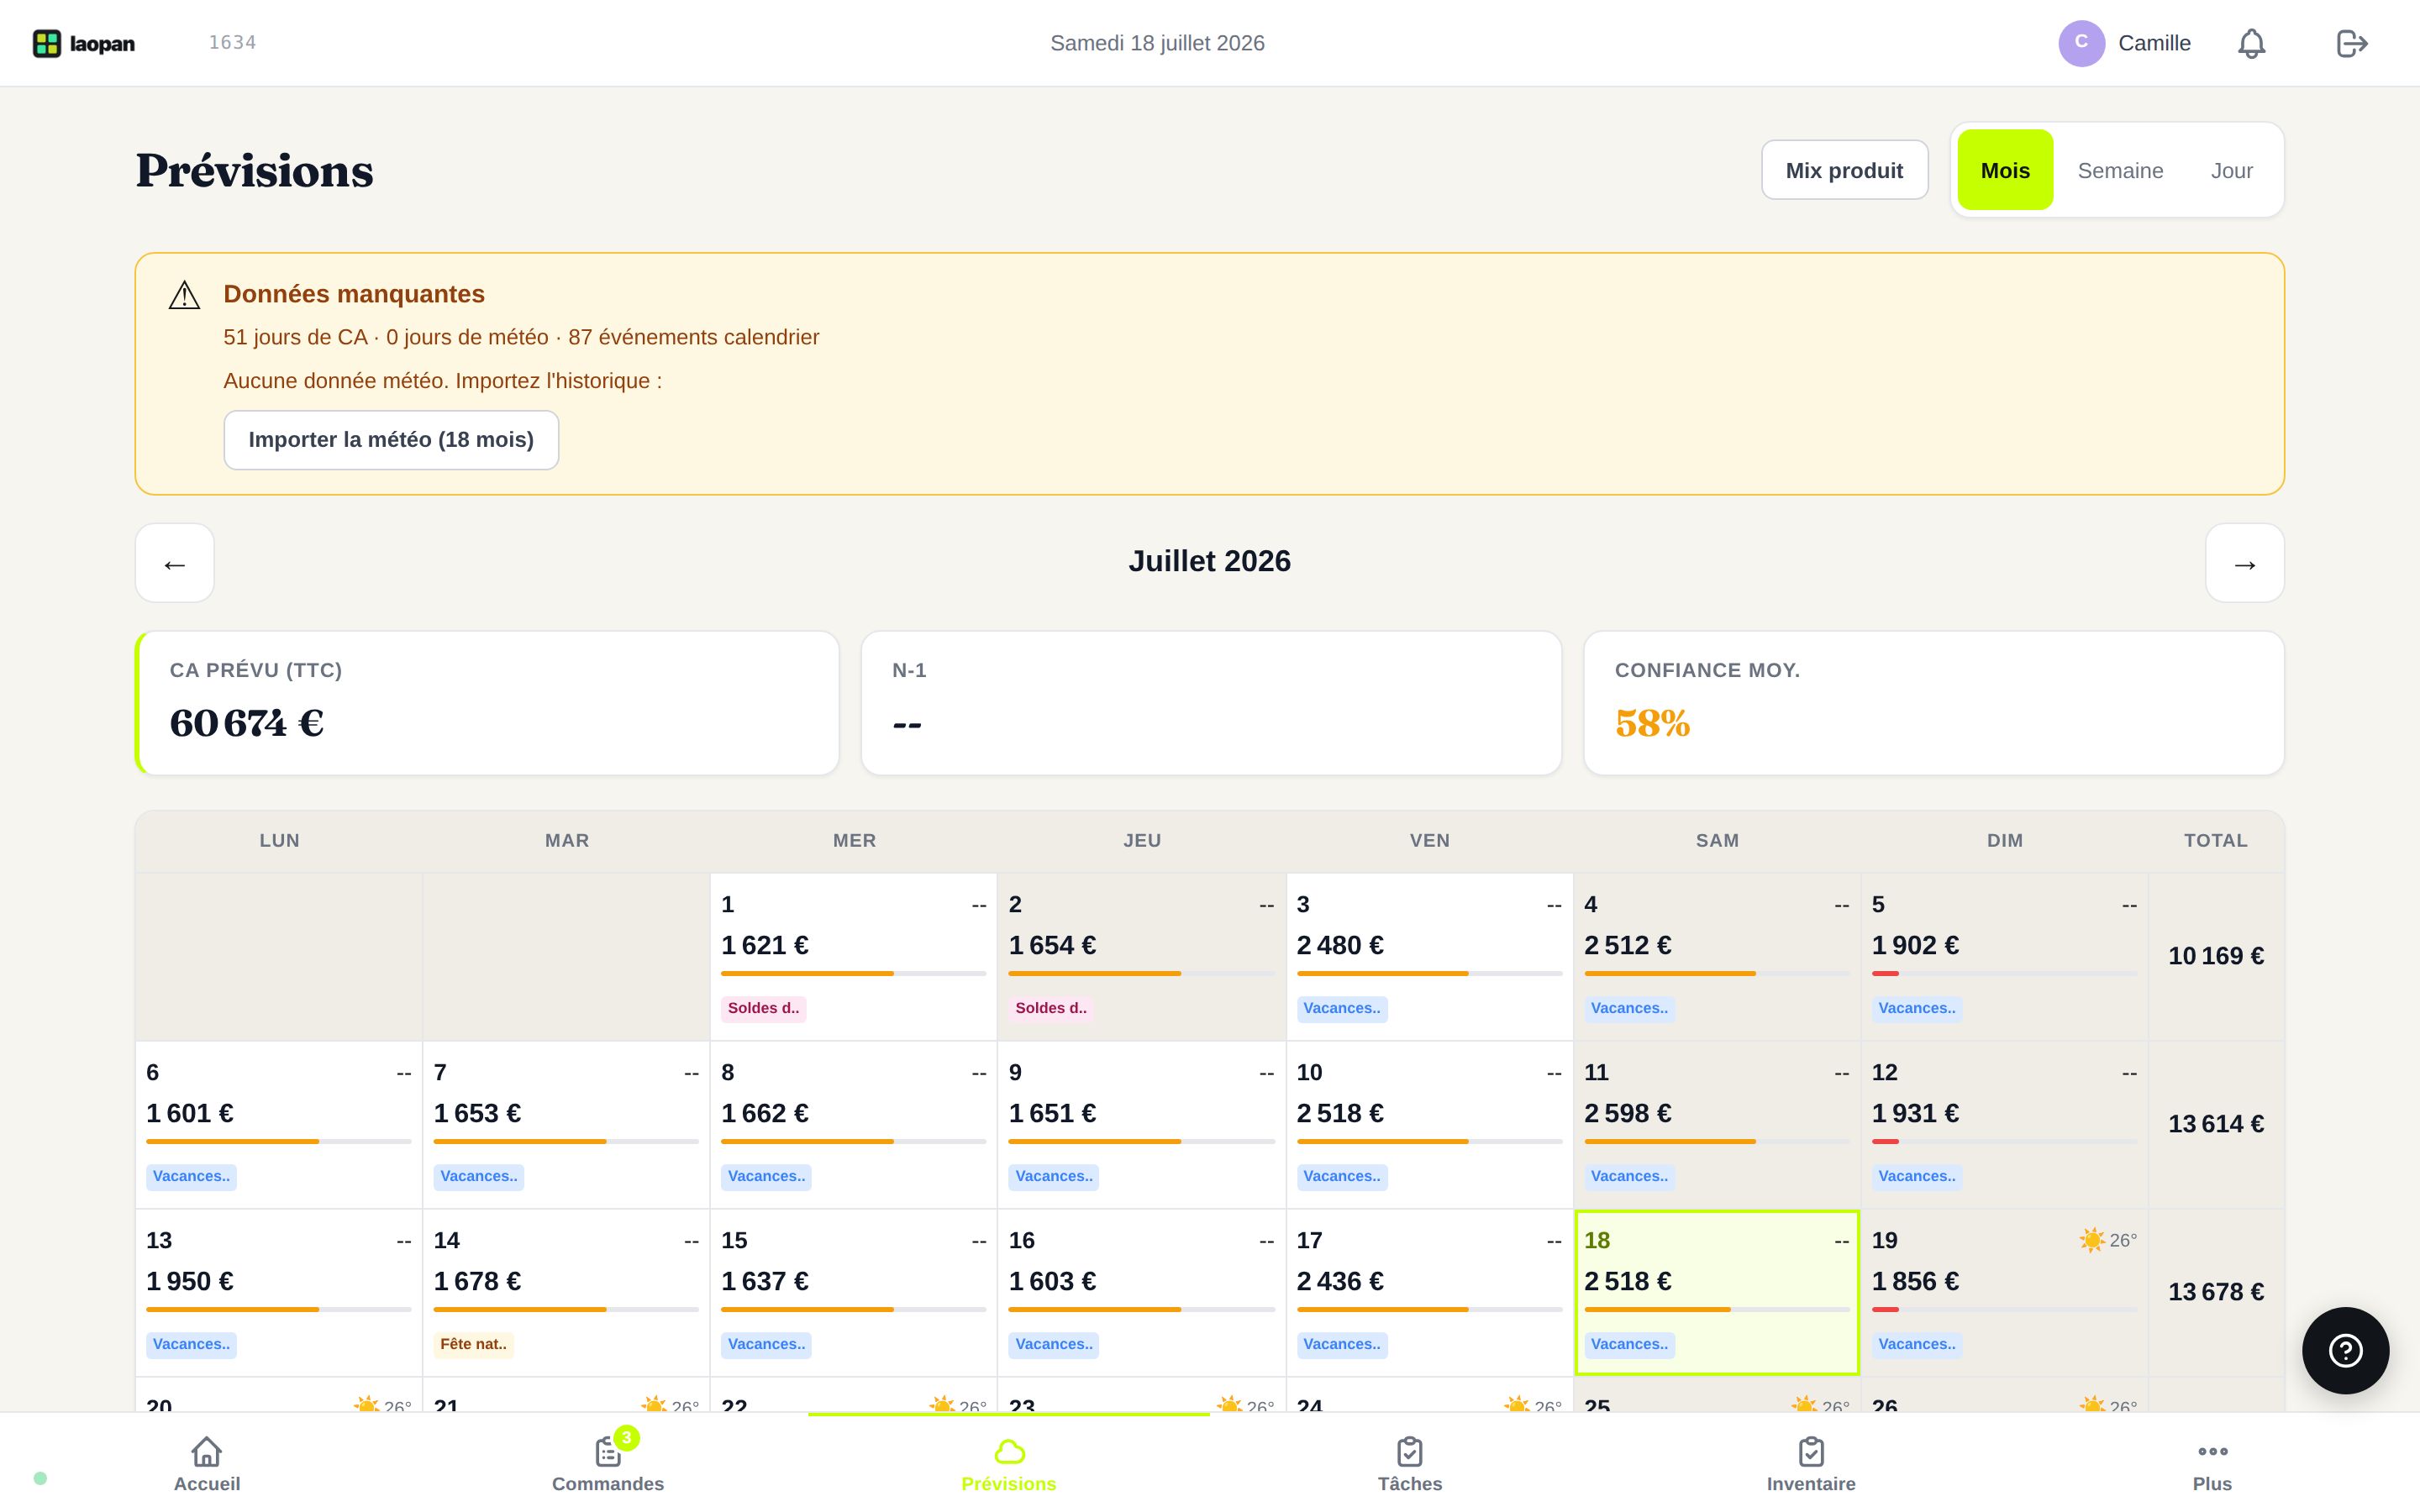The image size is (2420, 1512).
Task: Switch view to Jour
Action: [2231, 170]
